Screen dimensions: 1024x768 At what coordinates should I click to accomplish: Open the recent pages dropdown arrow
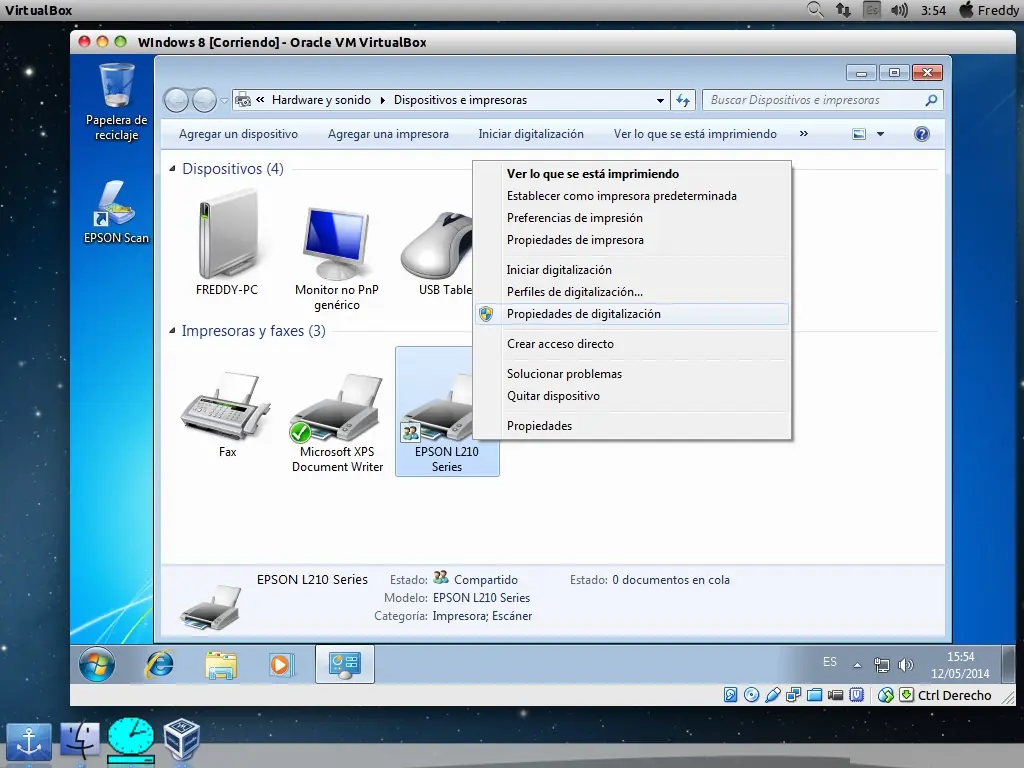pos(224,101)
